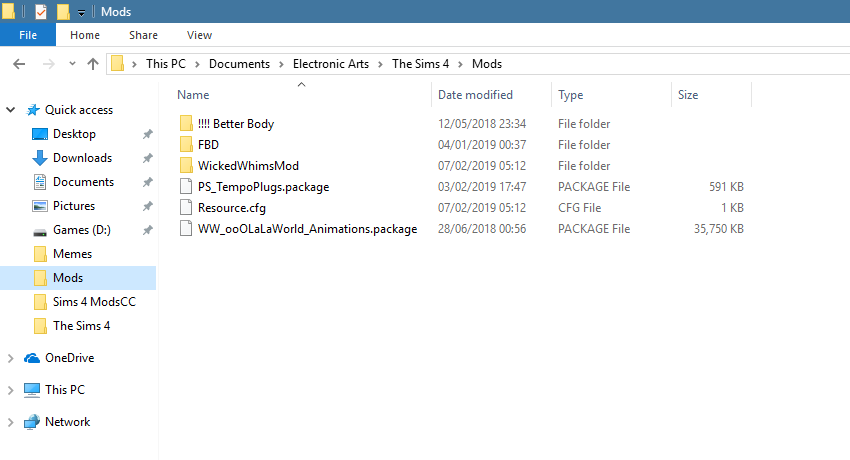This screenshot has width=850, height=460.
Task: Go up one folder level
Action: pyautogui.click(x=93, y=64)
